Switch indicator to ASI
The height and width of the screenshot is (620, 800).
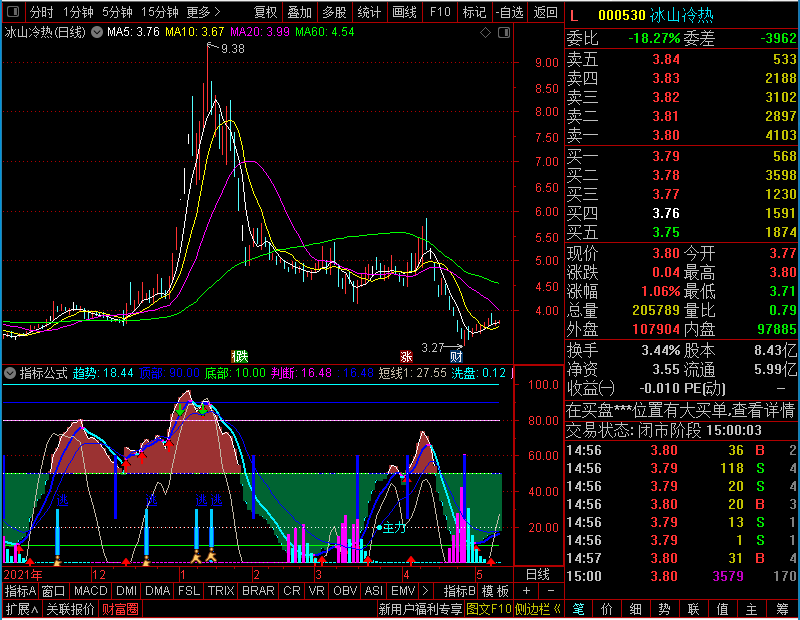[x=373, y=591]
